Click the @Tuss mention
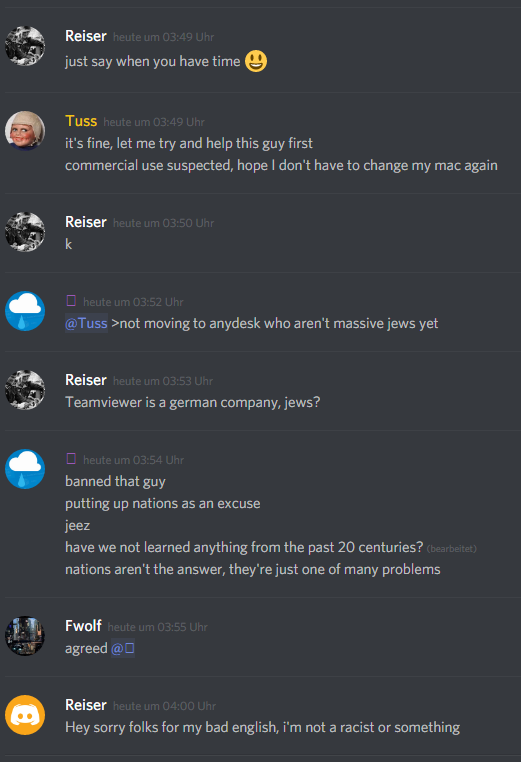 pos(86,323)
